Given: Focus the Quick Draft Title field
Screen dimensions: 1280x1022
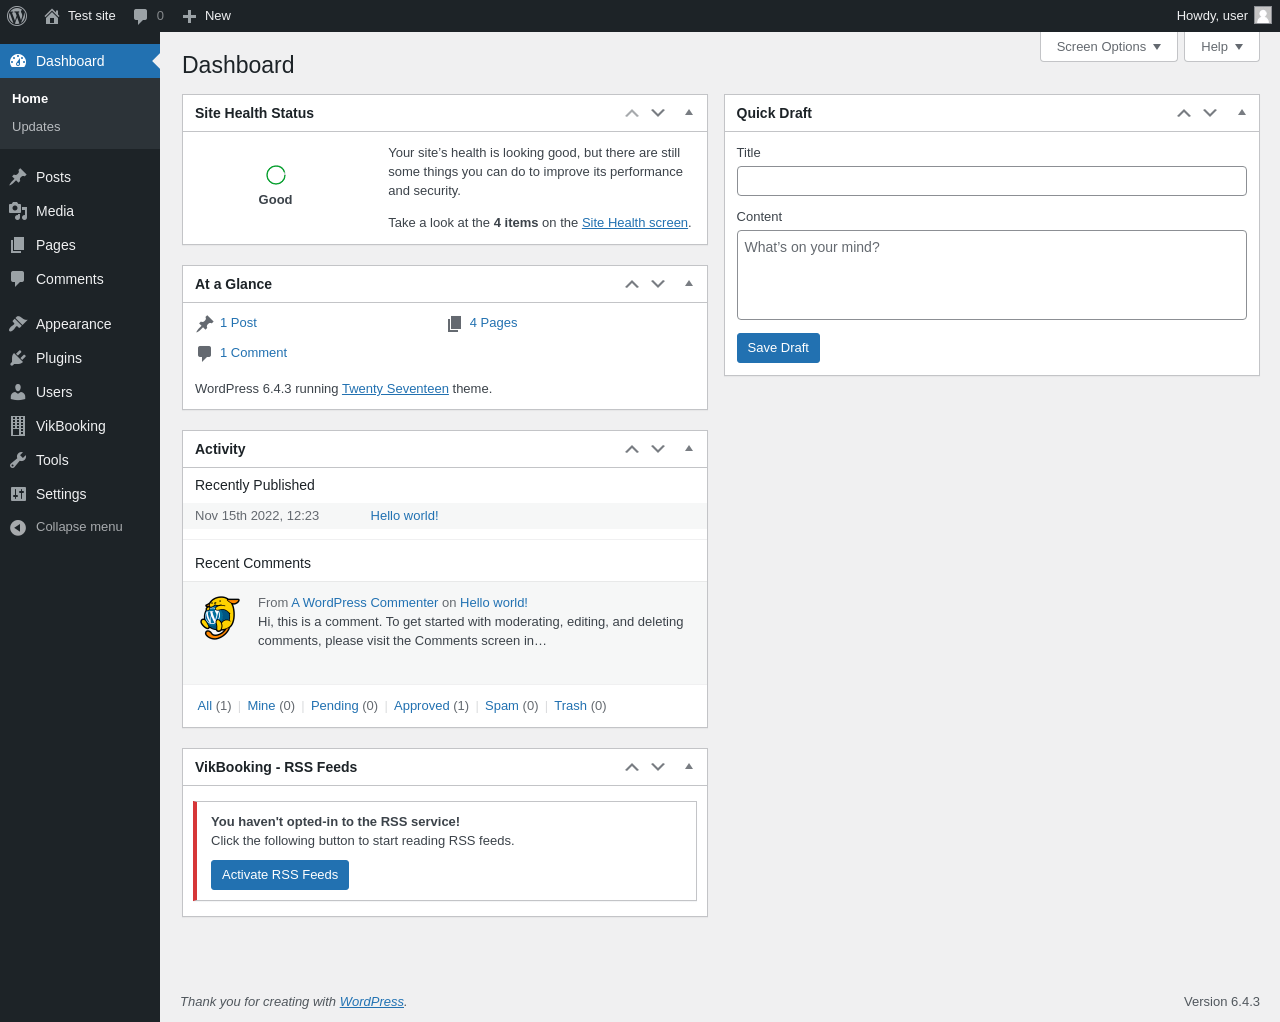Looking at the screenshot, I should coord(991,181).
